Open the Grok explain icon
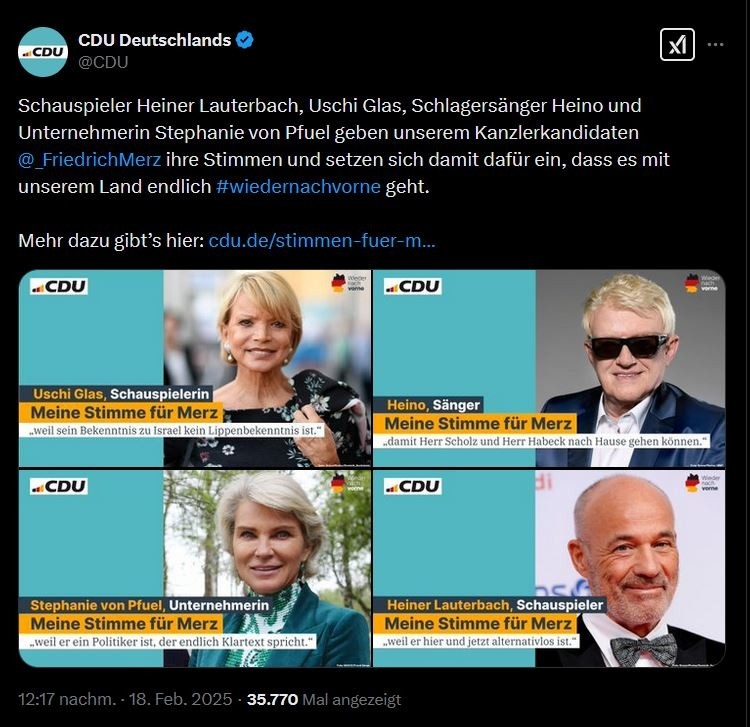 tap(677, 44)
